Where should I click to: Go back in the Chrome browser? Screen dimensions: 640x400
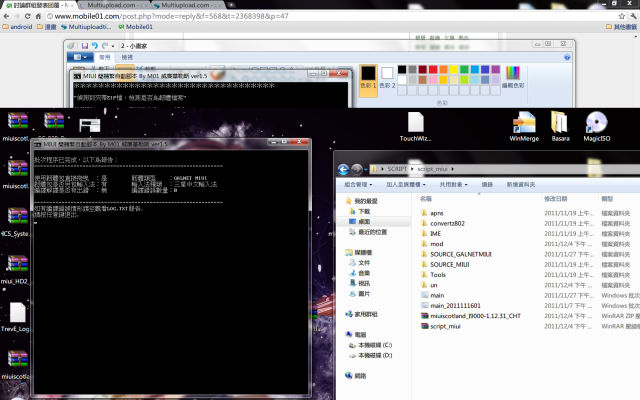point(6,16)
